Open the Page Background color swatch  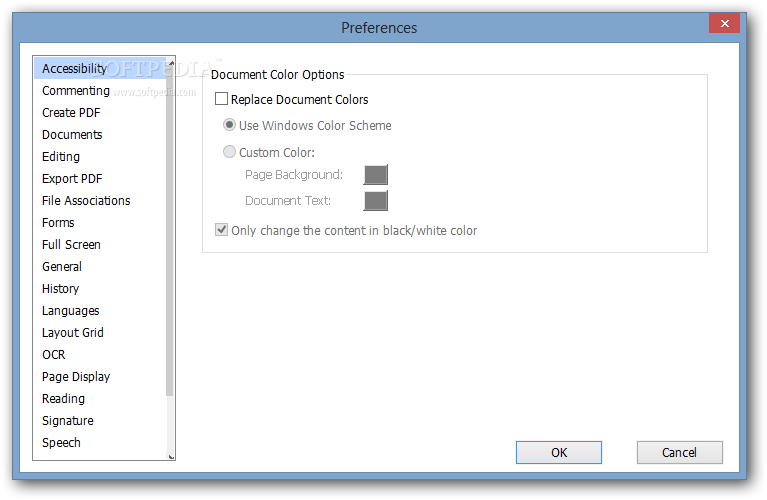click(376, 175)
